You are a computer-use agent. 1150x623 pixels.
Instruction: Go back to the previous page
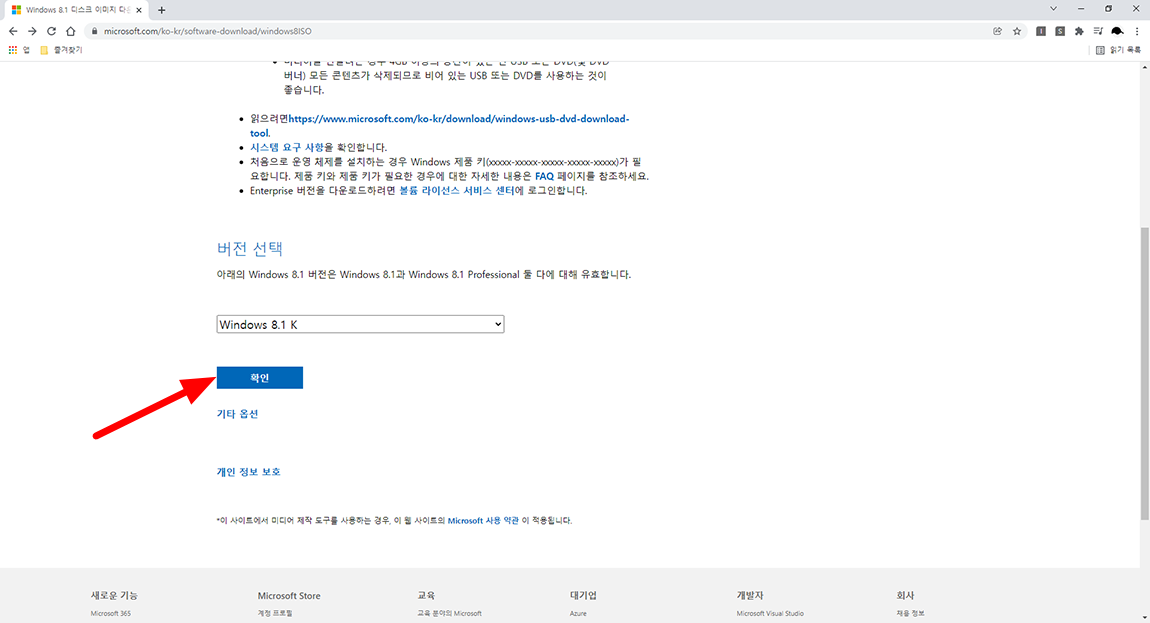[12, 32]
